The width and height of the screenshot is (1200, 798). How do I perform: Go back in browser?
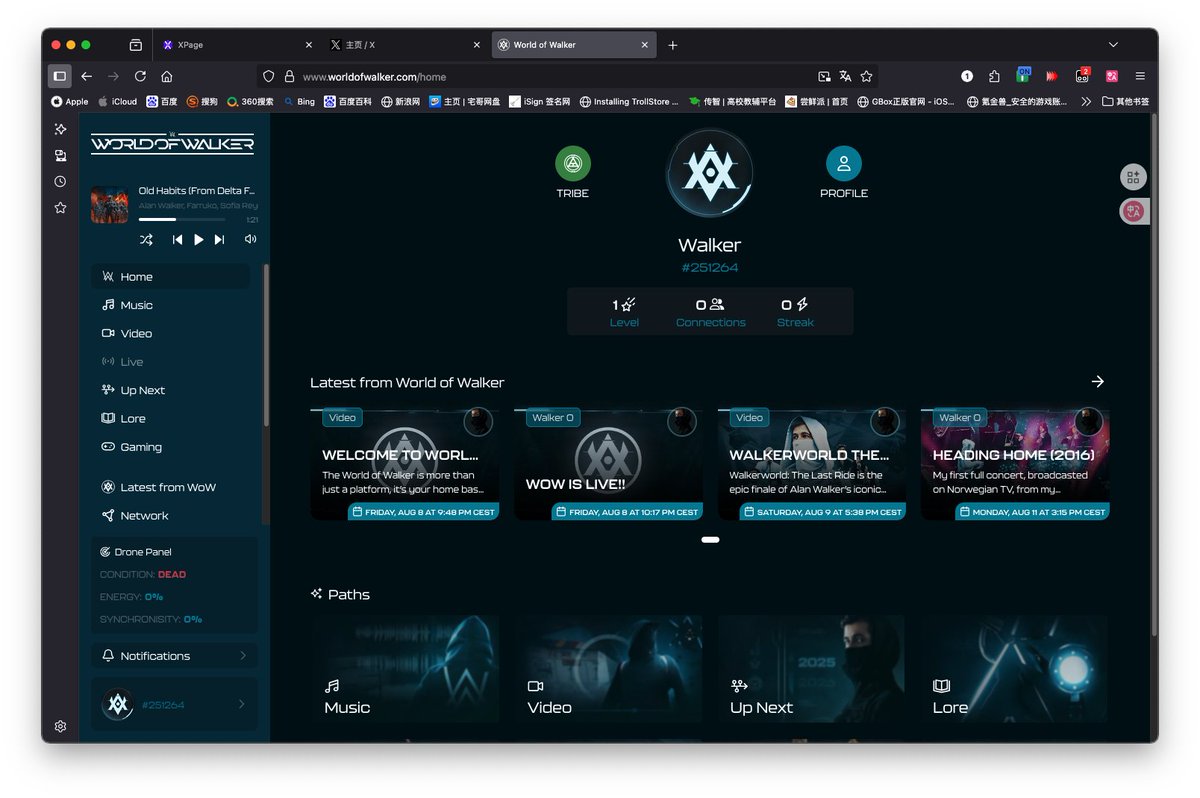87,76
